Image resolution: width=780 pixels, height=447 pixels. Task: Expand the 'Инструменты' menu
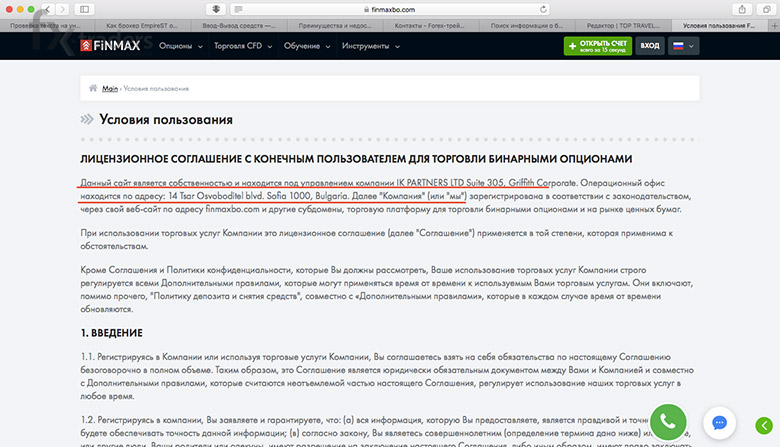click(x=371, y=46)
